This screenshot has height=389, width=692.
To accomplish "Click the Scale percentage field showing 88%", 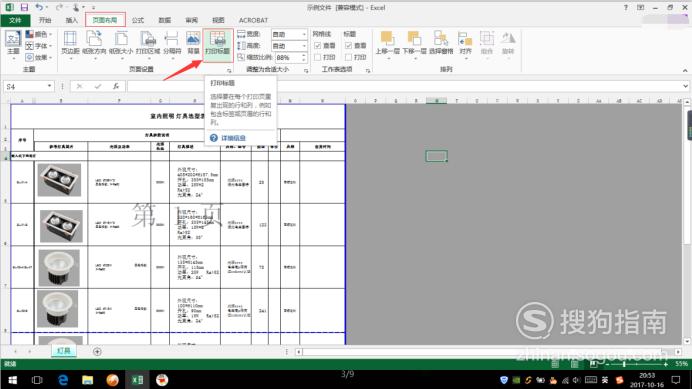I will click(x=287, y=57).
